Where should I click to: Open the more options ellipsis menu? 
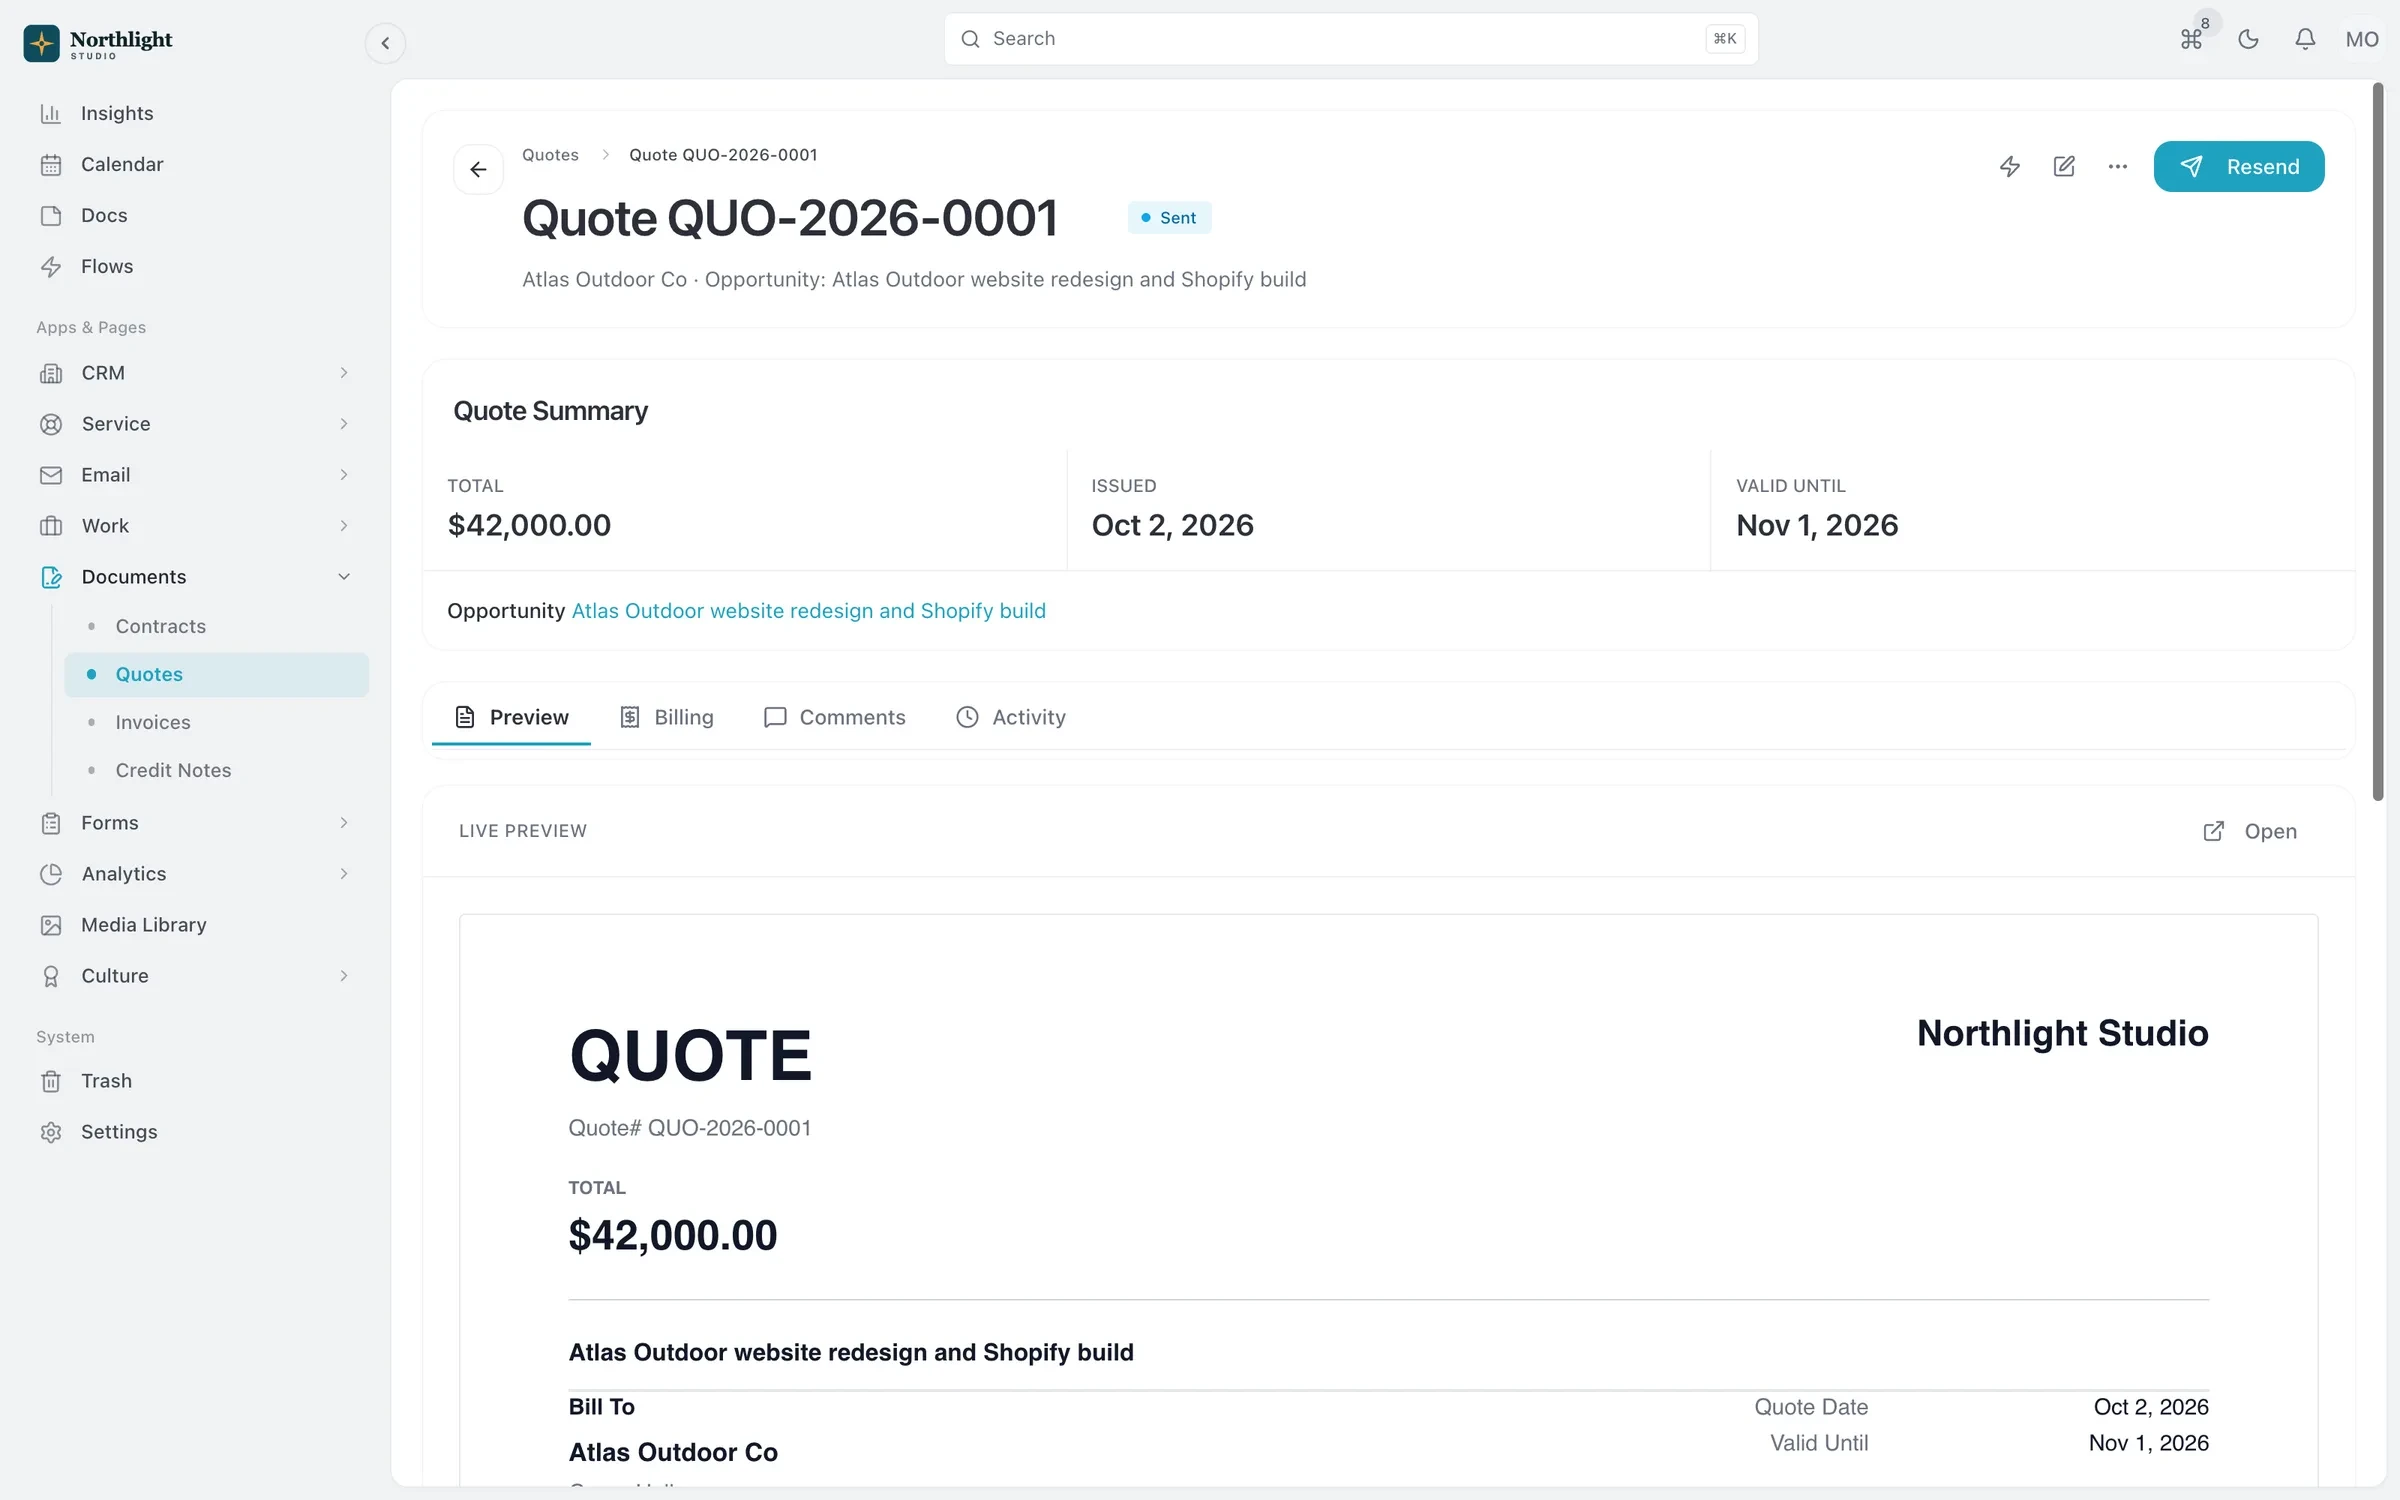click(2118, 167)
